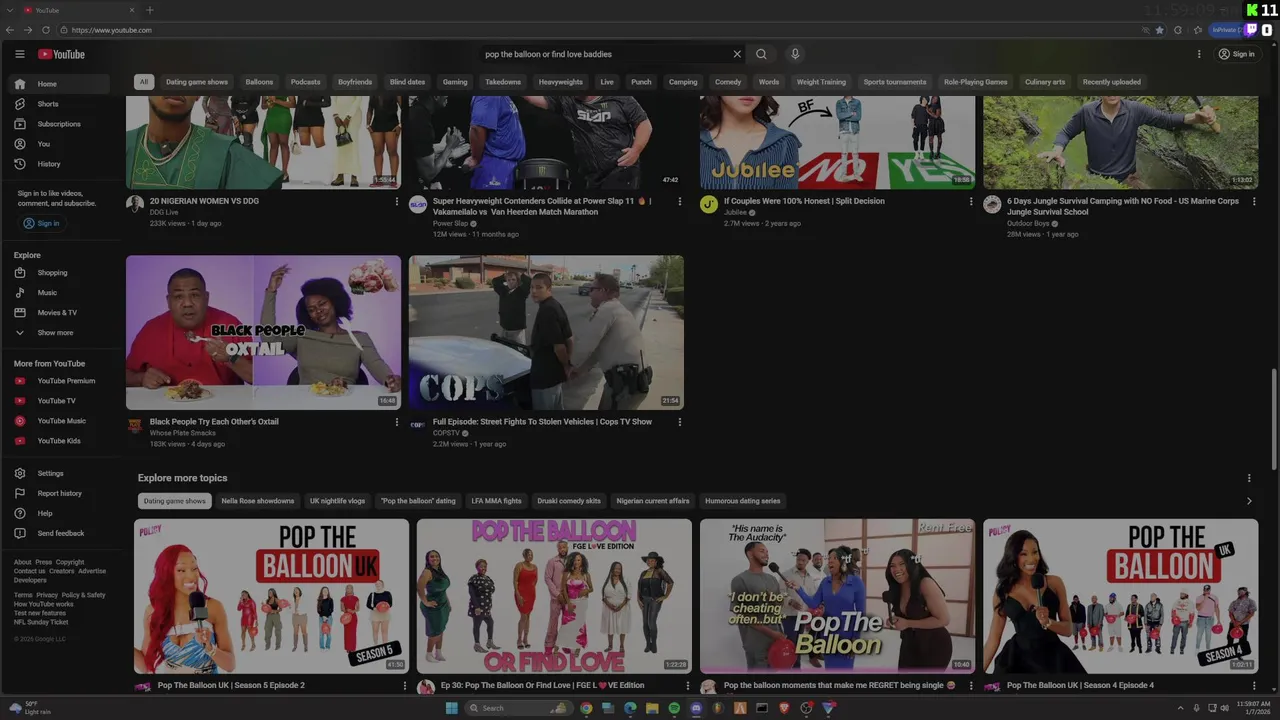Open Shorts from sidebar

[61, 104]
